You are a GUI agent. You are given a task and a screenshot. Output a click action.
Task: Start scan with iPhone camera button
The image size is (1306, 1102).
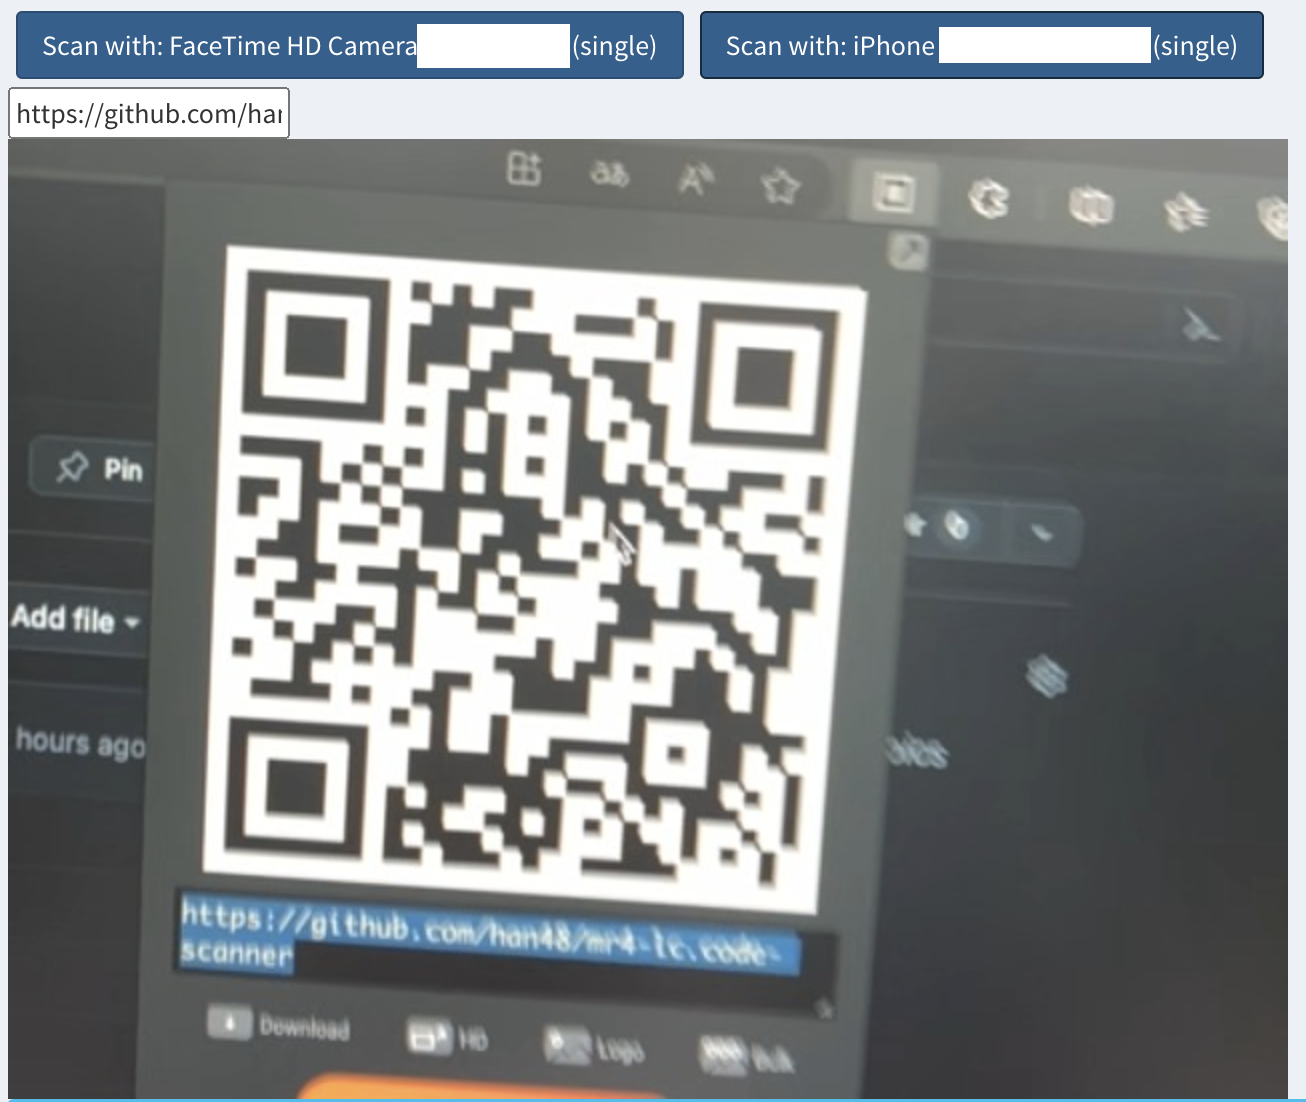pyautogui.click(x=982, y=45)
